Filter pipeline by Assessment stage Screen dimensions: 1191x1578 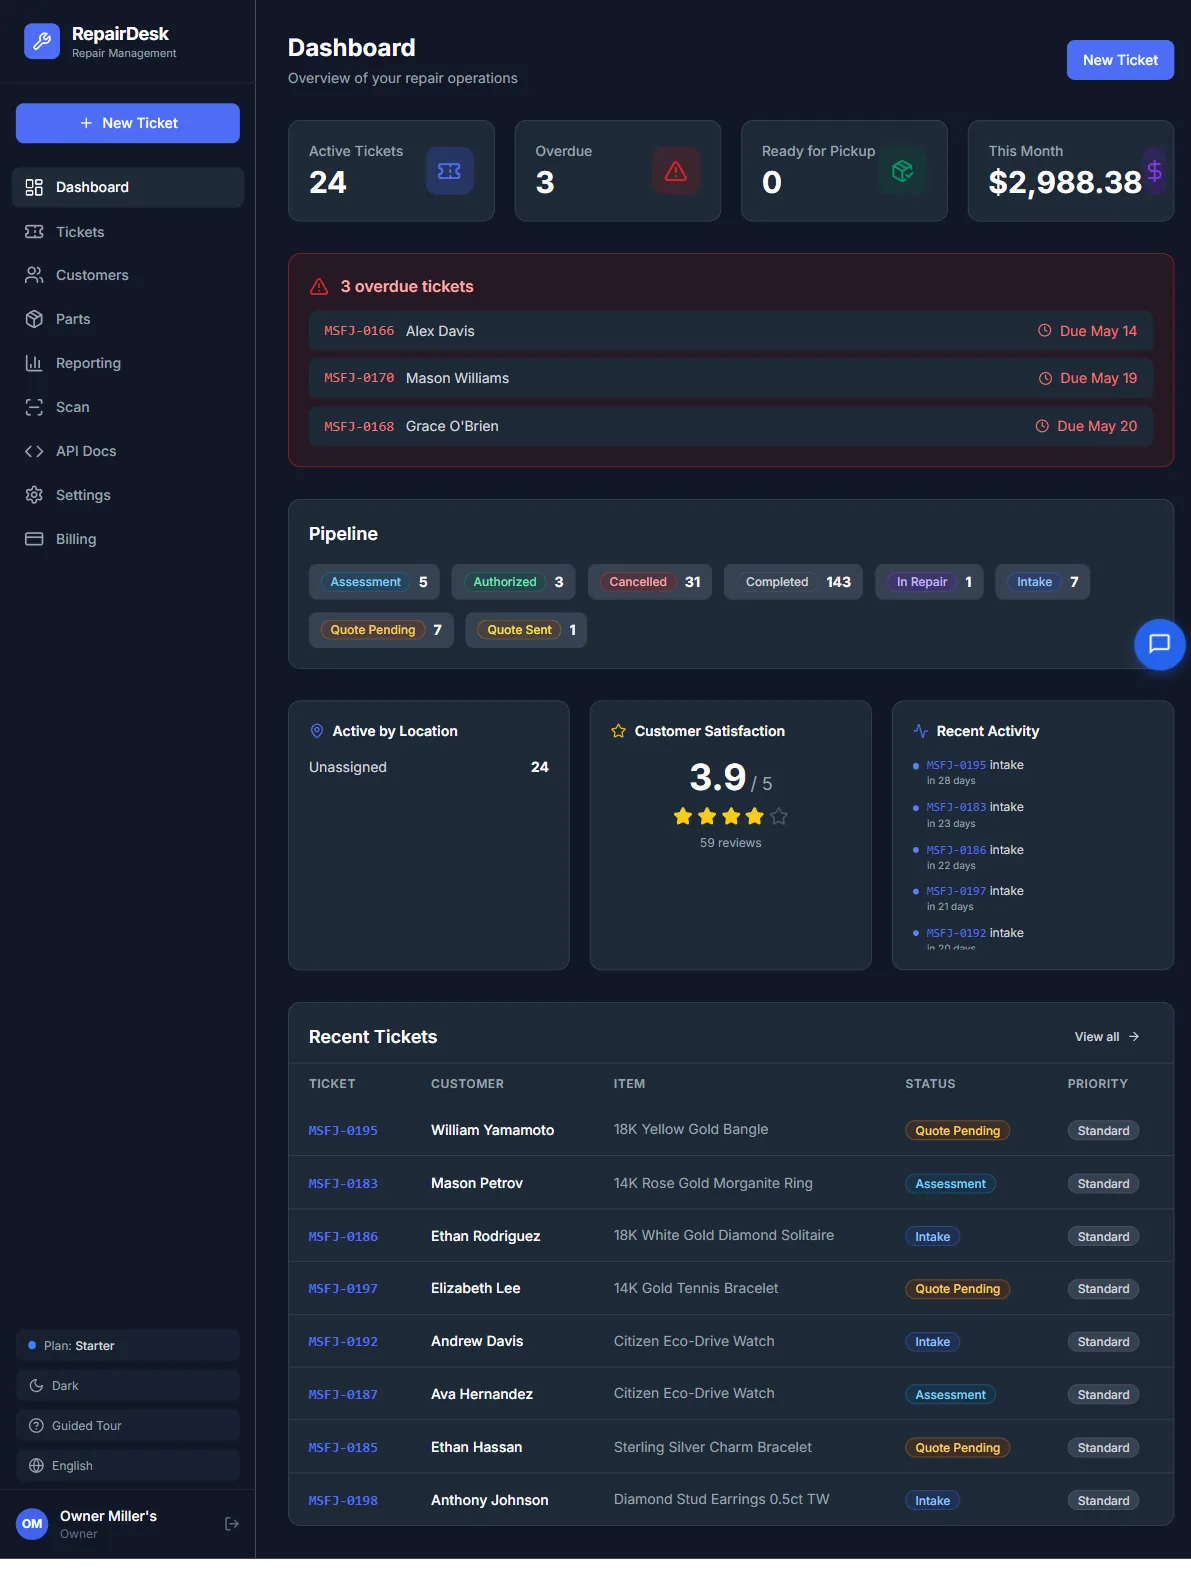[374, 582]
